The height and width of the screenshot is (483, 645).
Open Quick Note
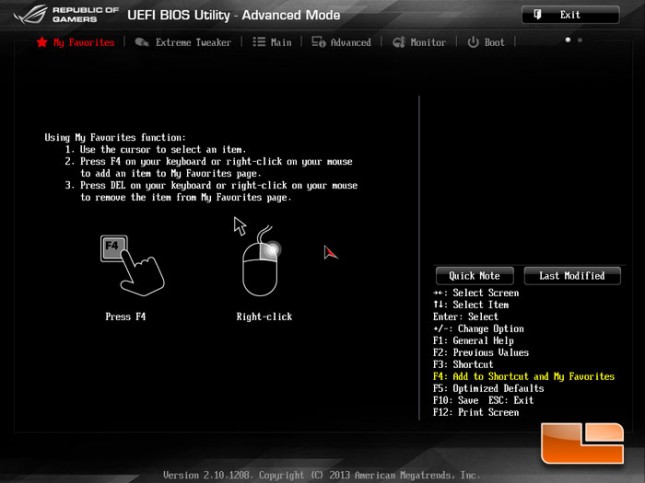point(475,276)
